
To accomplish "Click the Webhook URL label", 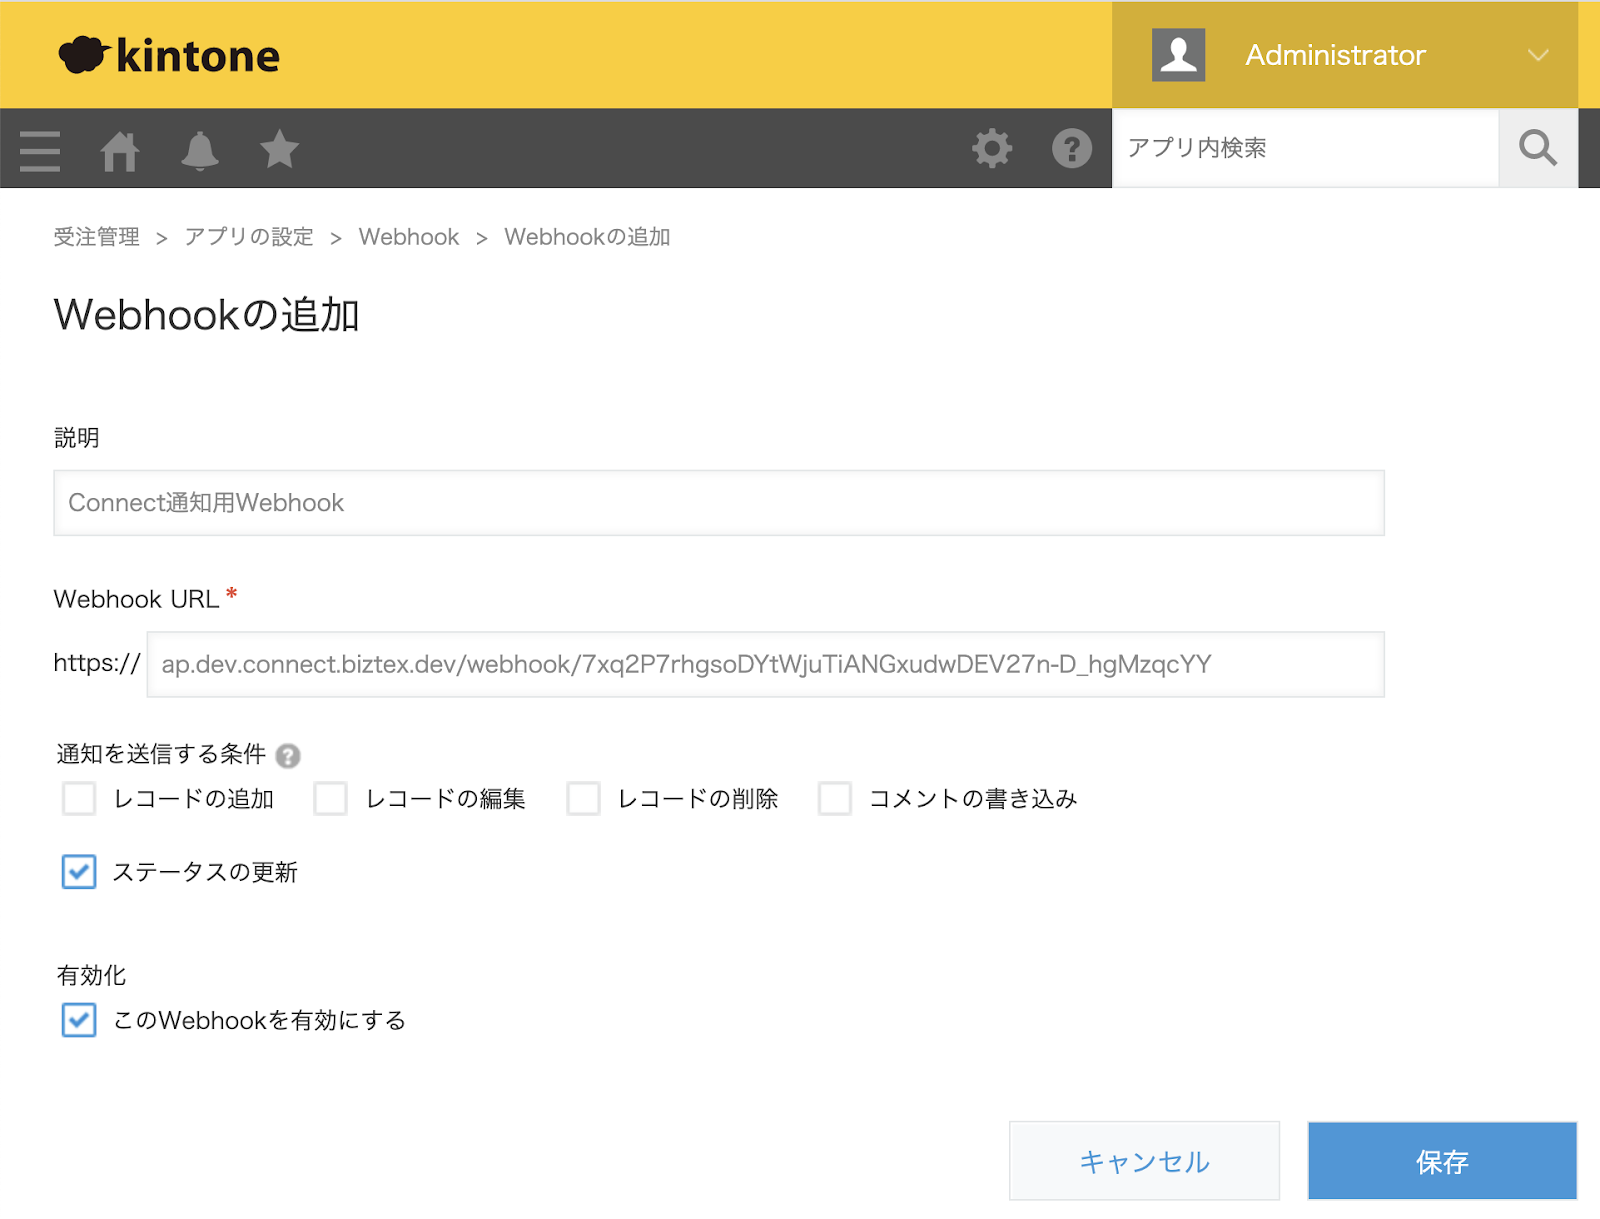I will (x=136, y=599).
